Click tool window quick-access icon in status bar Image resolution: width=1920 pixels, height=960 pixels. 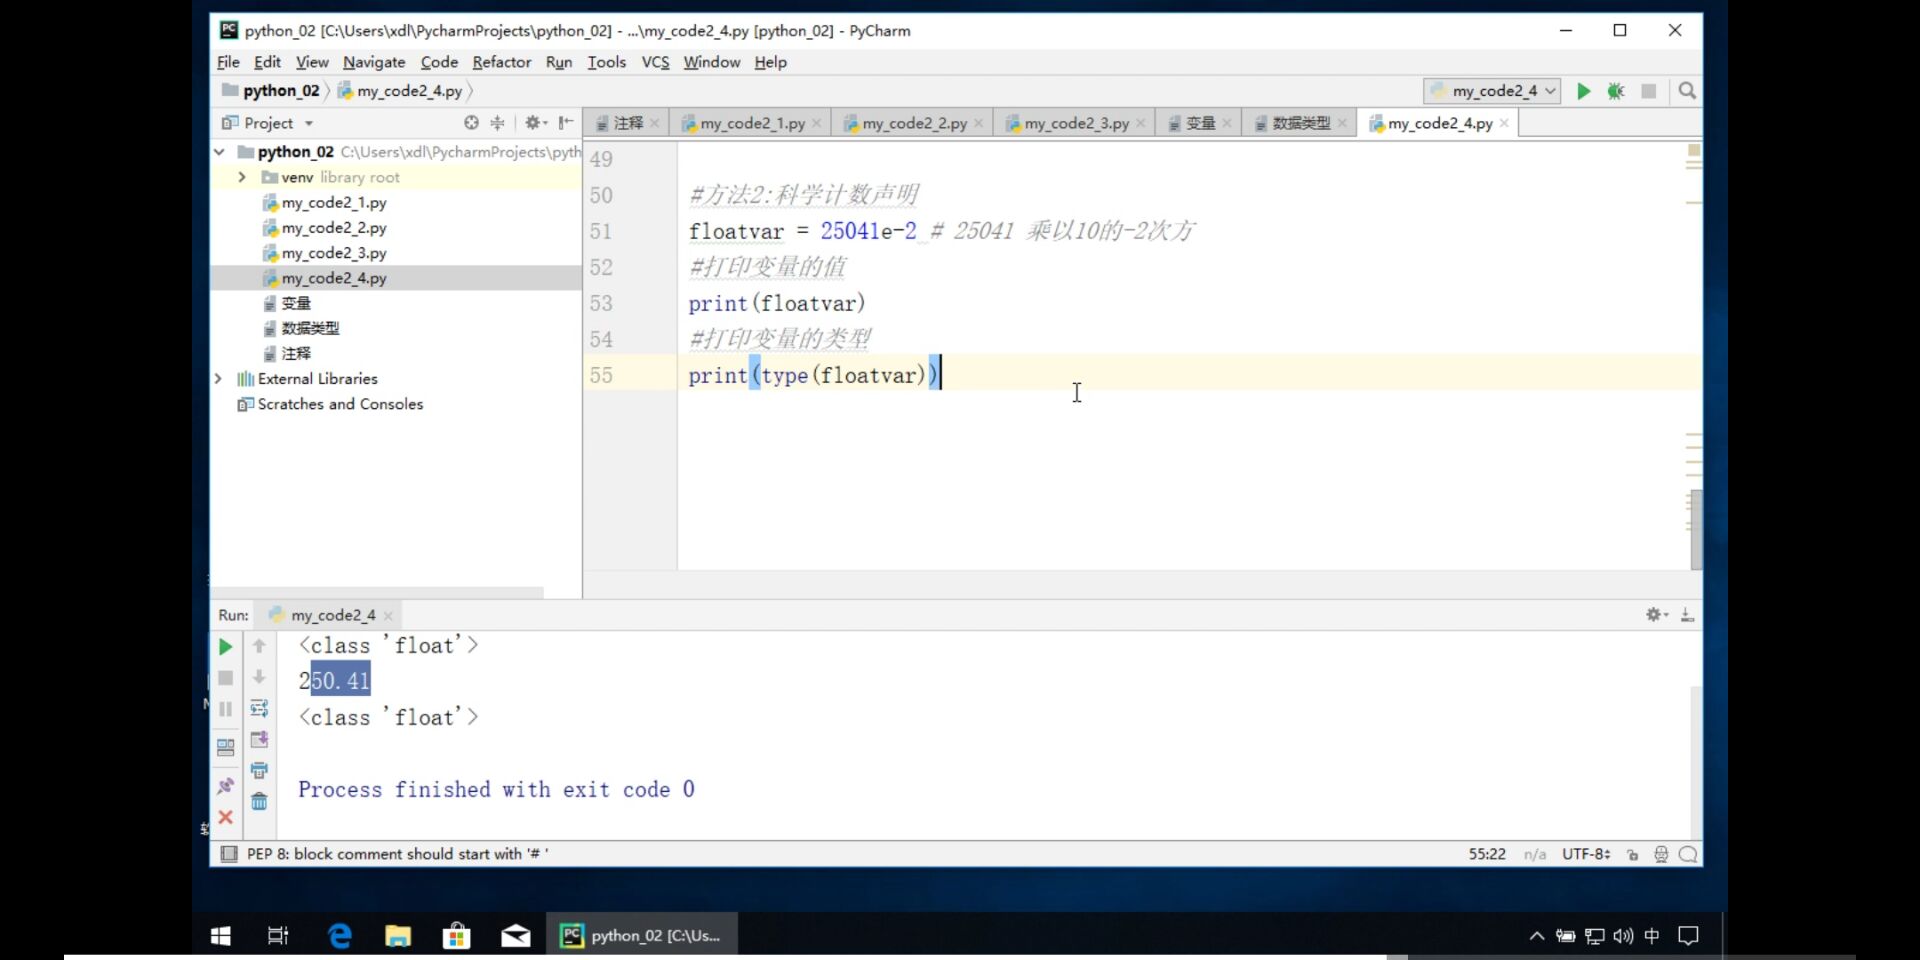click(x=229, y=854)
